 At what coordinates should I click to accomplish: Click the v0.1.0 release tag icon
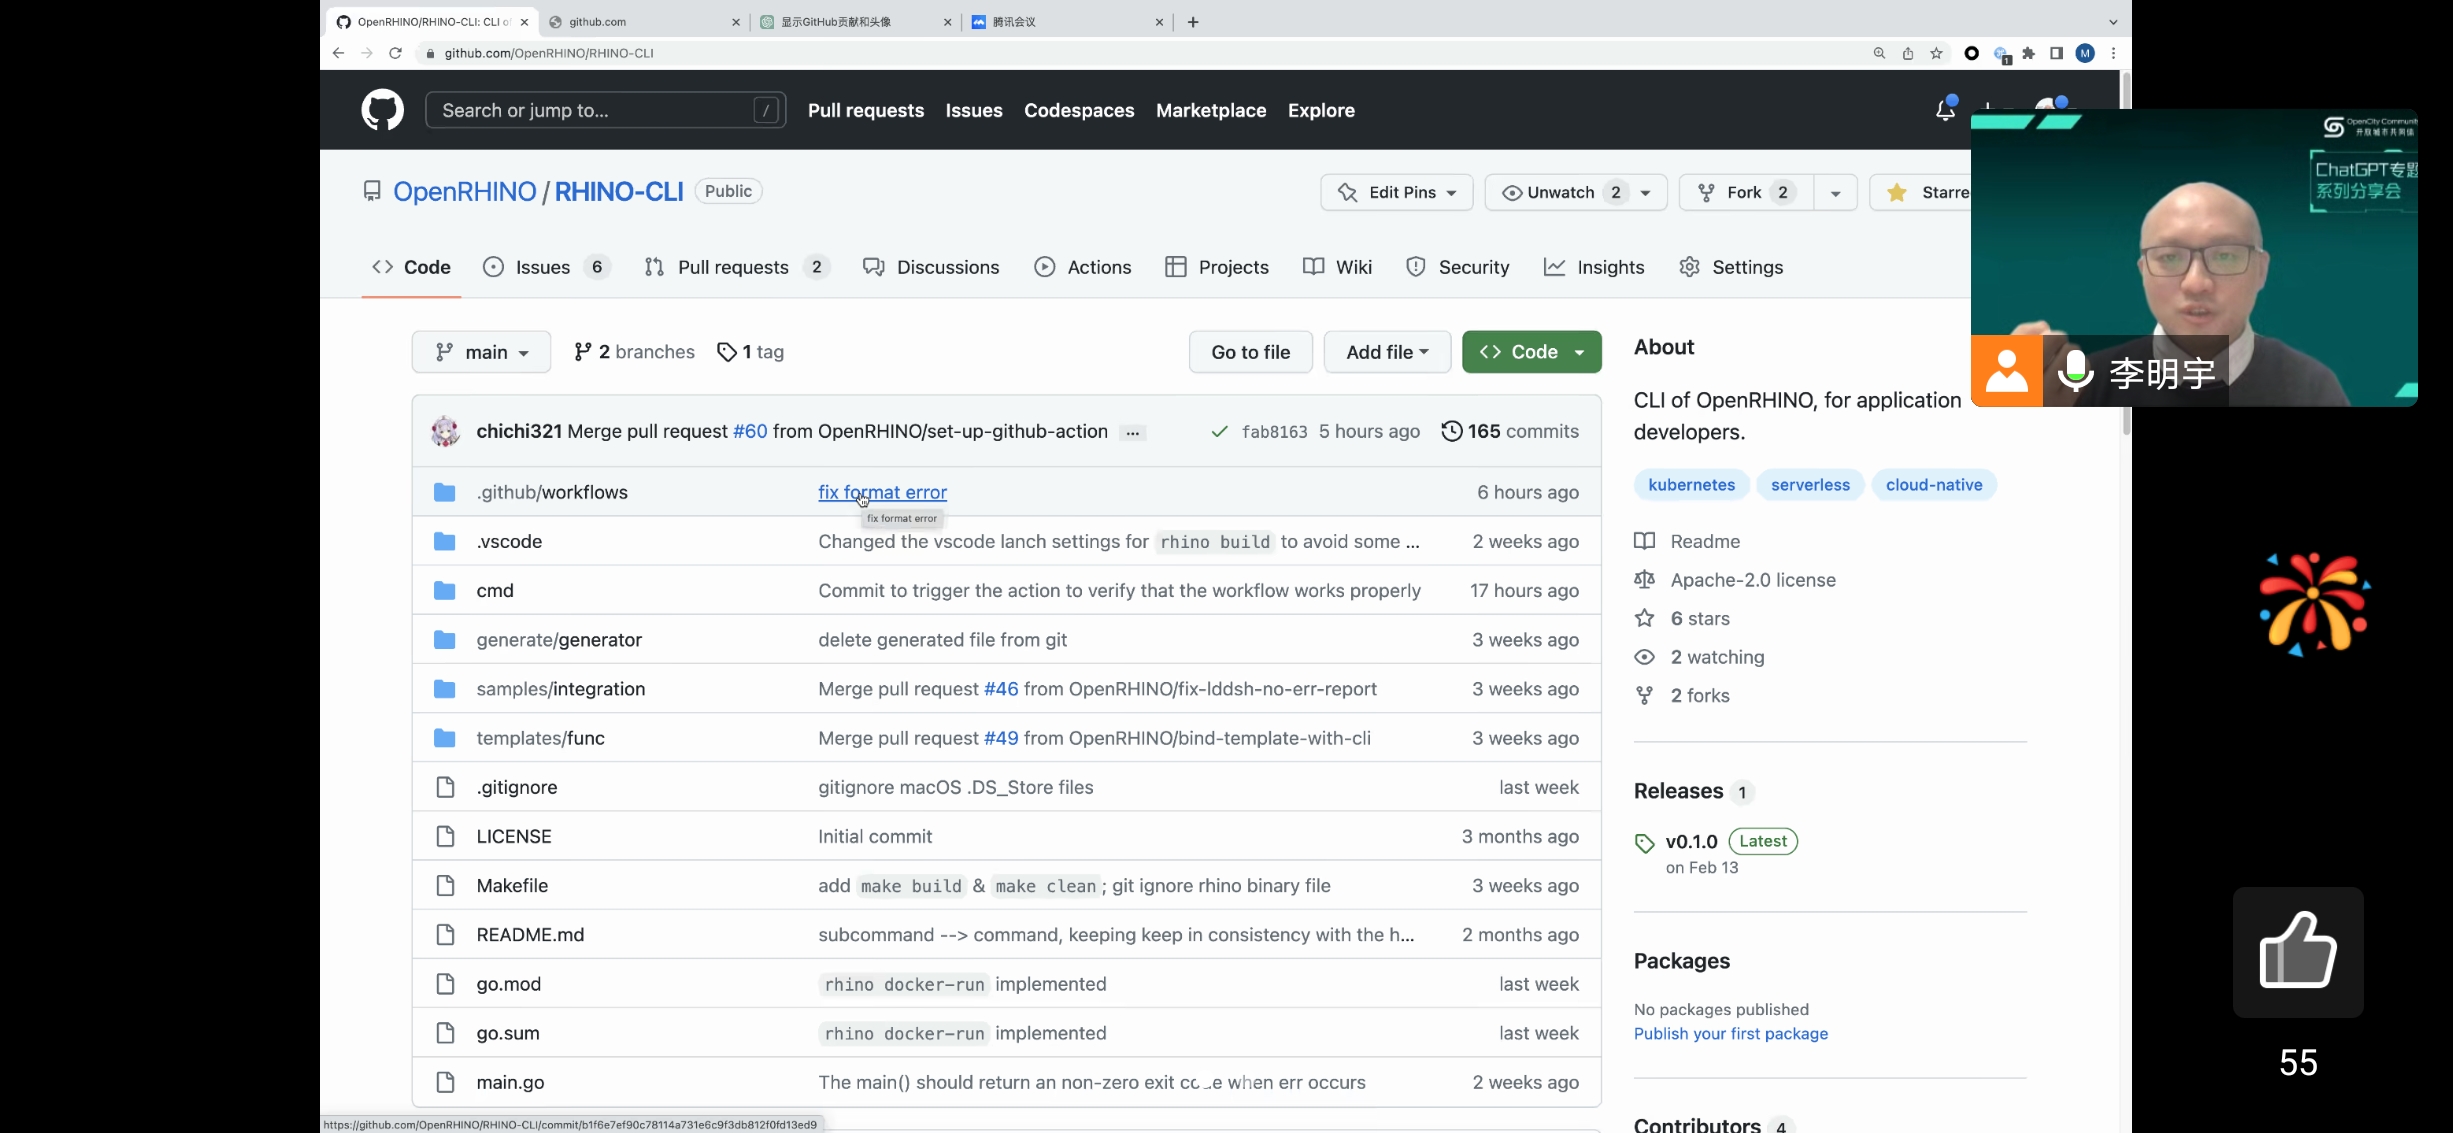[1644, 843]
